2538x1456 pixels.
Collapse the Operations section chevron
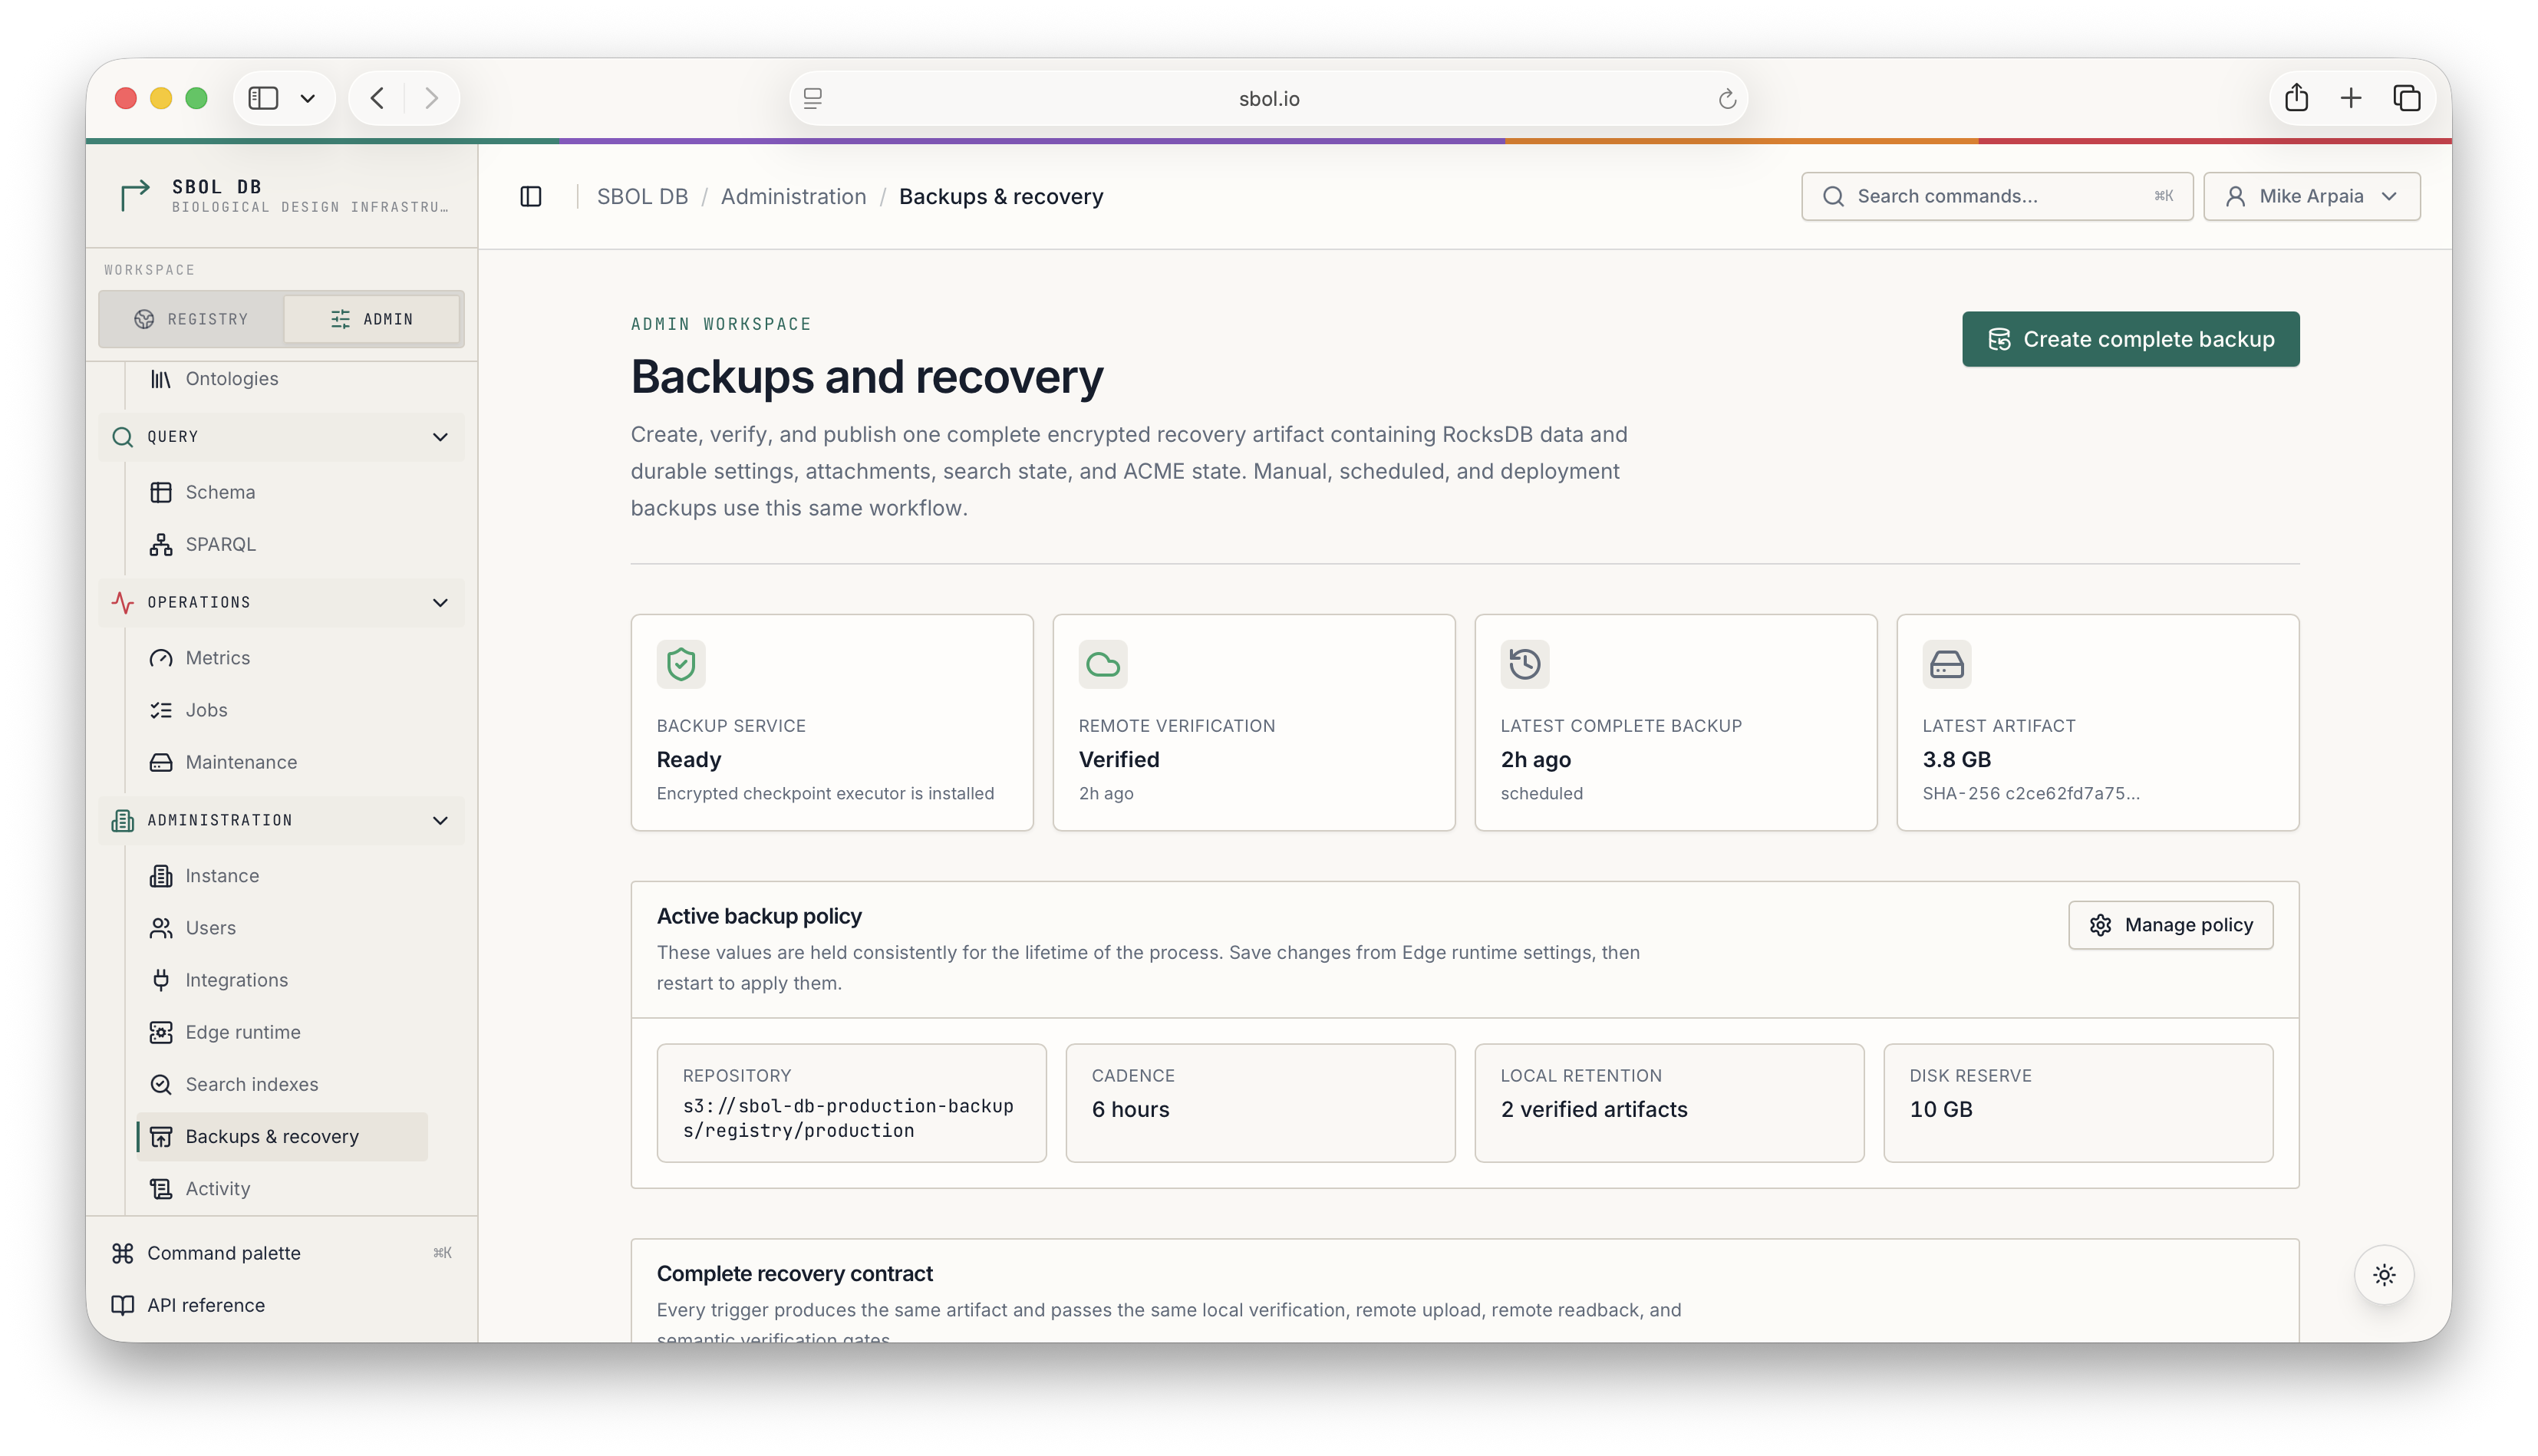coord(440,603)
